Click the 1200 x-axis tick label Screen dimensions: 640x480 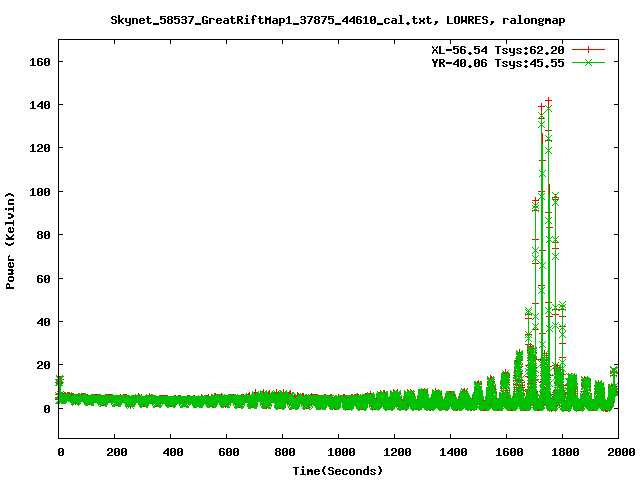tap(397, 452)
